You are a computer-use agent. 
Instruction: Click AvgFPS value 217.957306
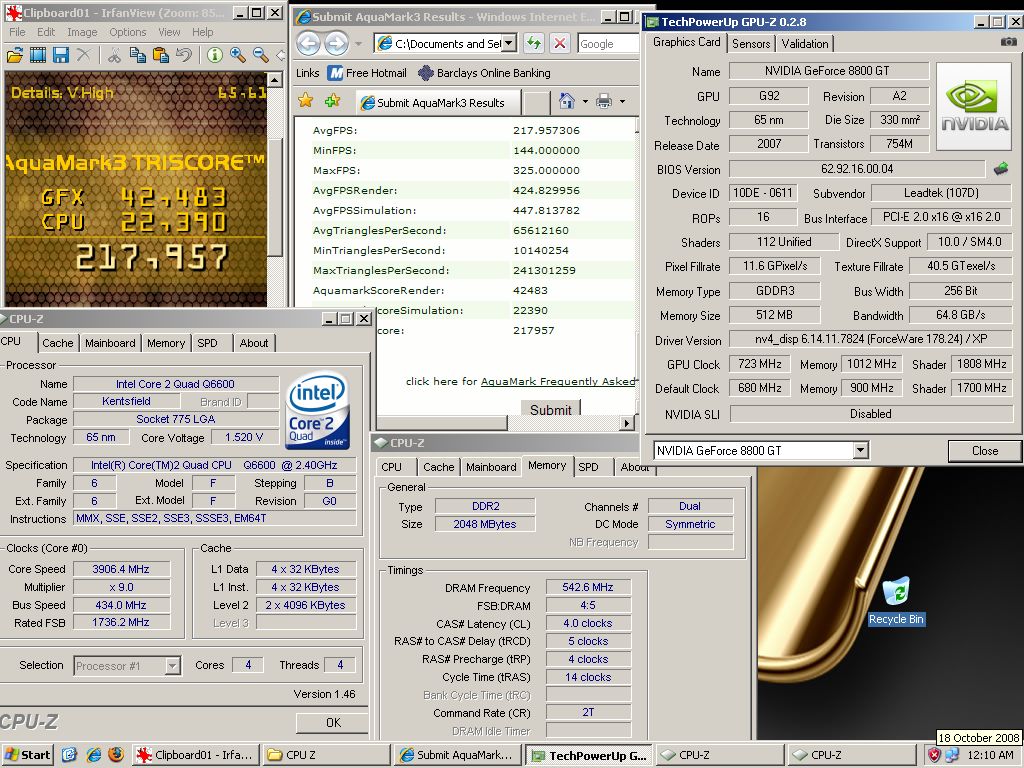(546, 130)
